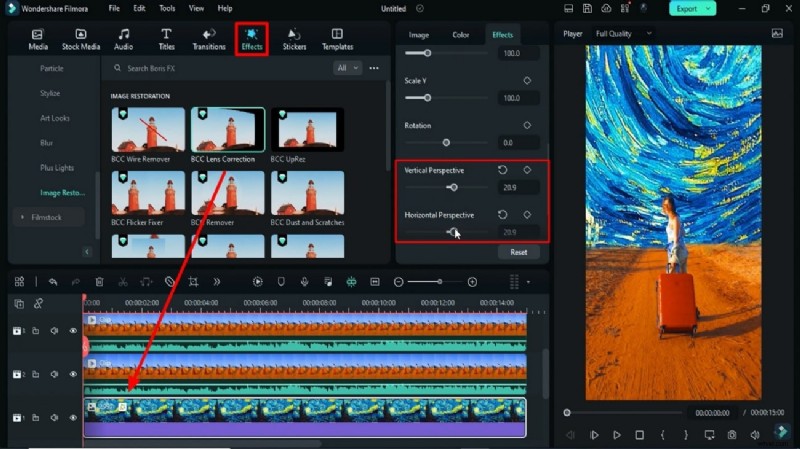Viewport: 800px width, 449px height.
Task: Open the Tools menu
Action: tap(167, 8)
